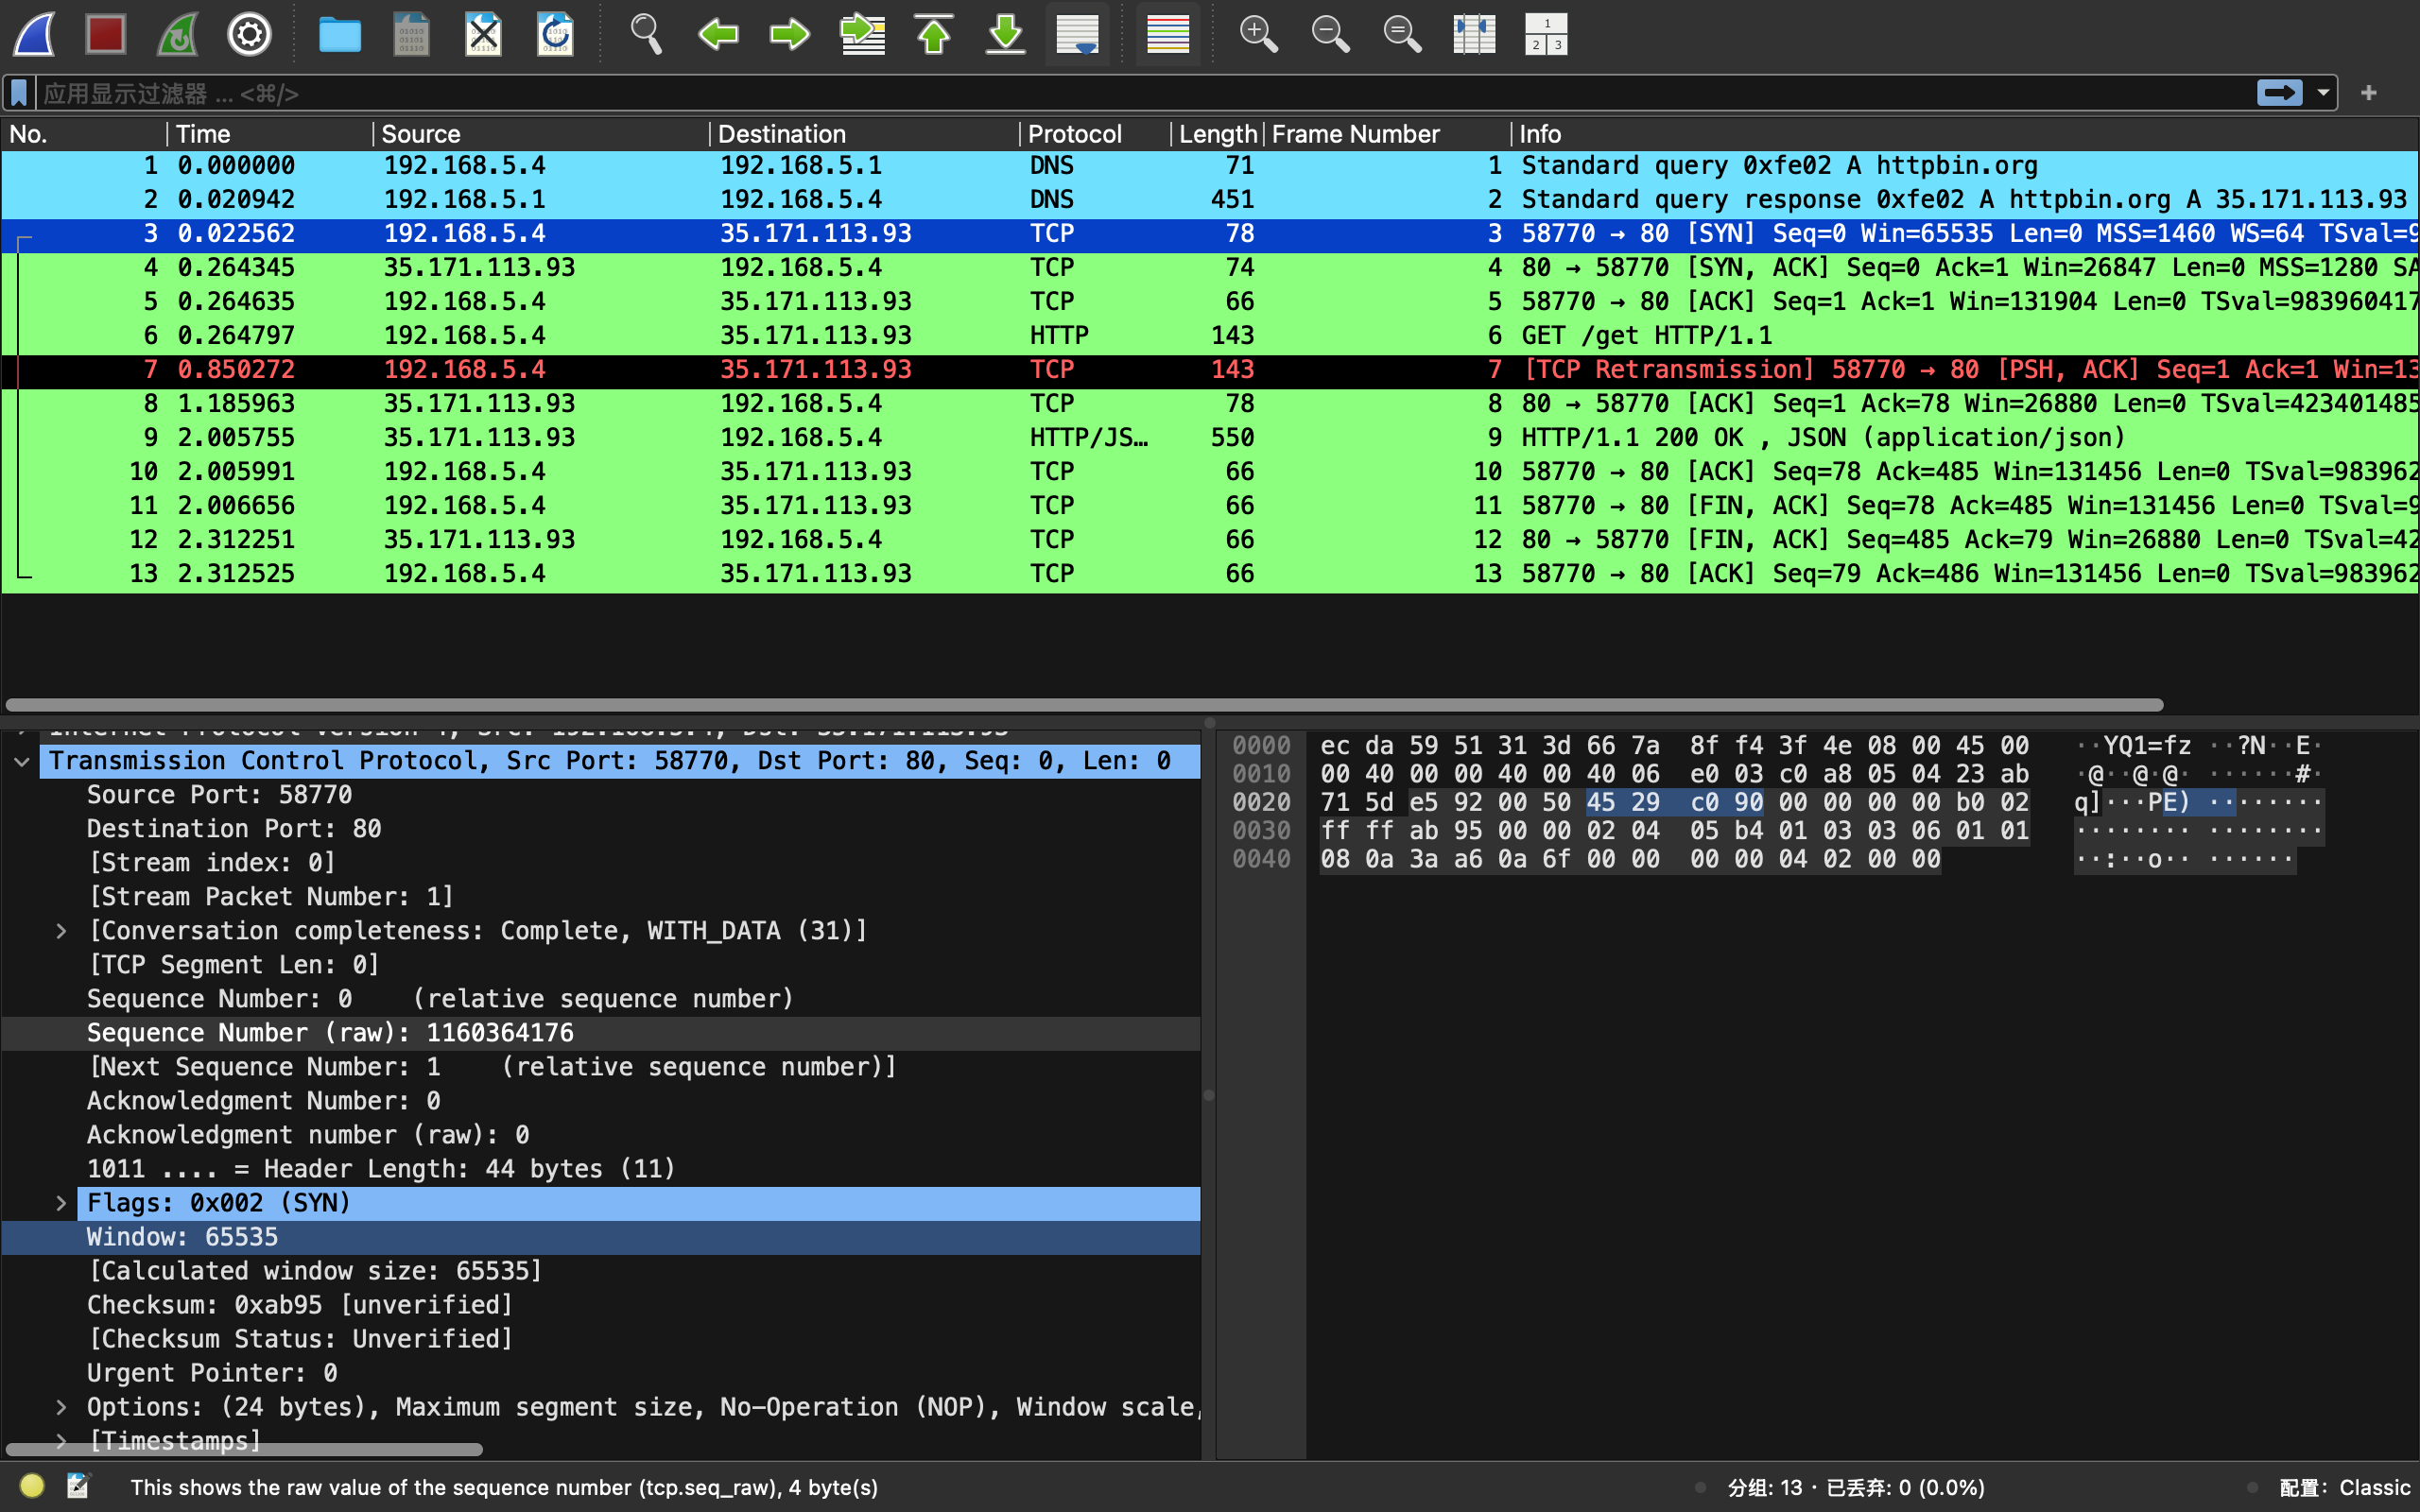Viewport: 2420px width, 1512px height.
Task: Find a packet magnifier icon
Action: 646,35
